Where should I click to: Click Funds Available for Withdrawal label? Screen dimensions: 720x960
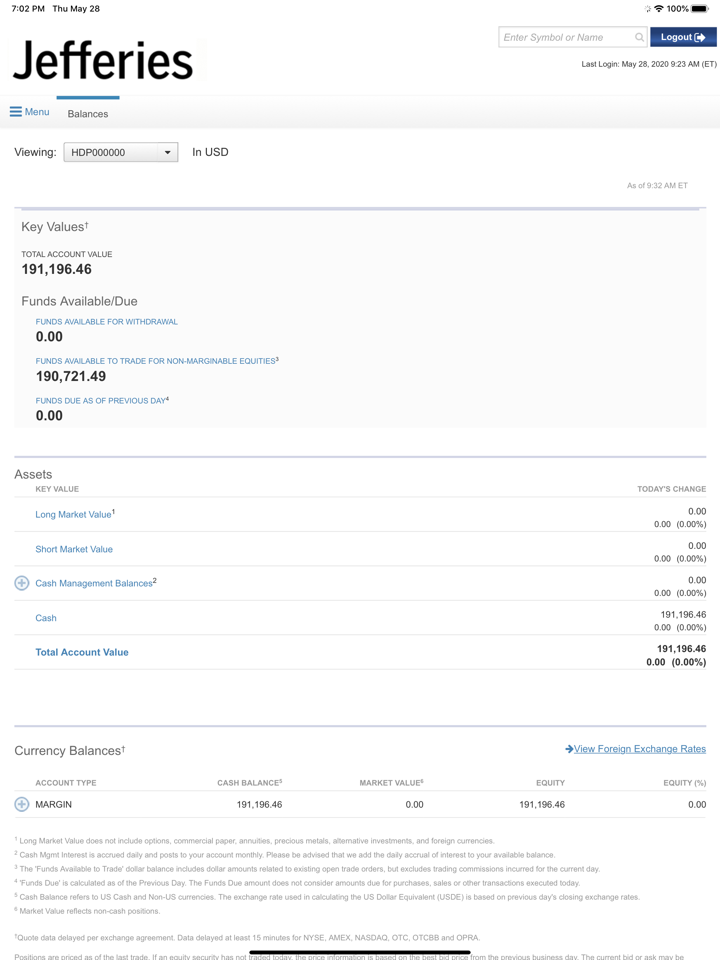pyautogui.click(x=106, y=322)
